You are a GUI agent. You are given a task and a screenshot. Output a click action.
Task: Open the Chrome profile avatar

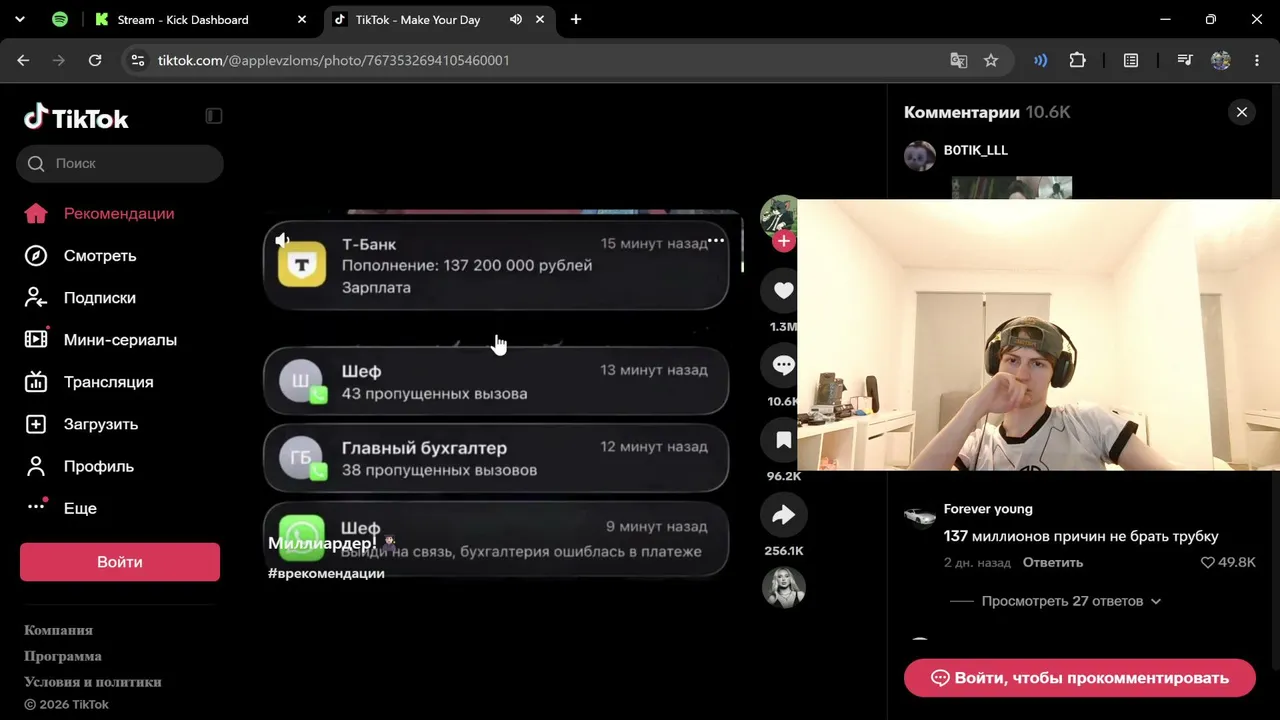click(x=1221, y=60)
